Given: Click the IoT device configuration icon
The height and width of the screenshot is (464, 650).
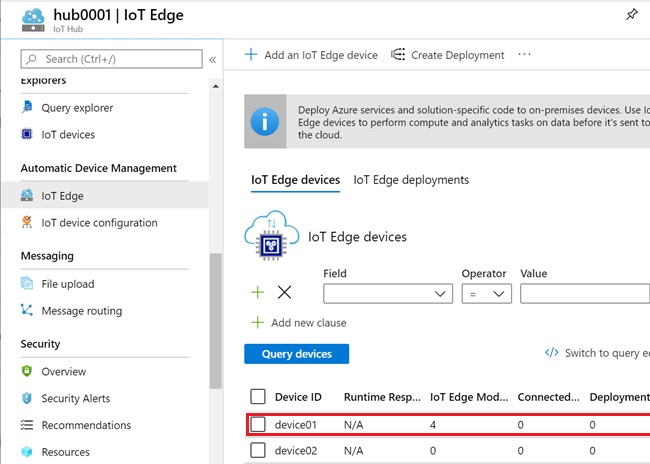Looking at the screenshot, I should [x=27, y=222].
